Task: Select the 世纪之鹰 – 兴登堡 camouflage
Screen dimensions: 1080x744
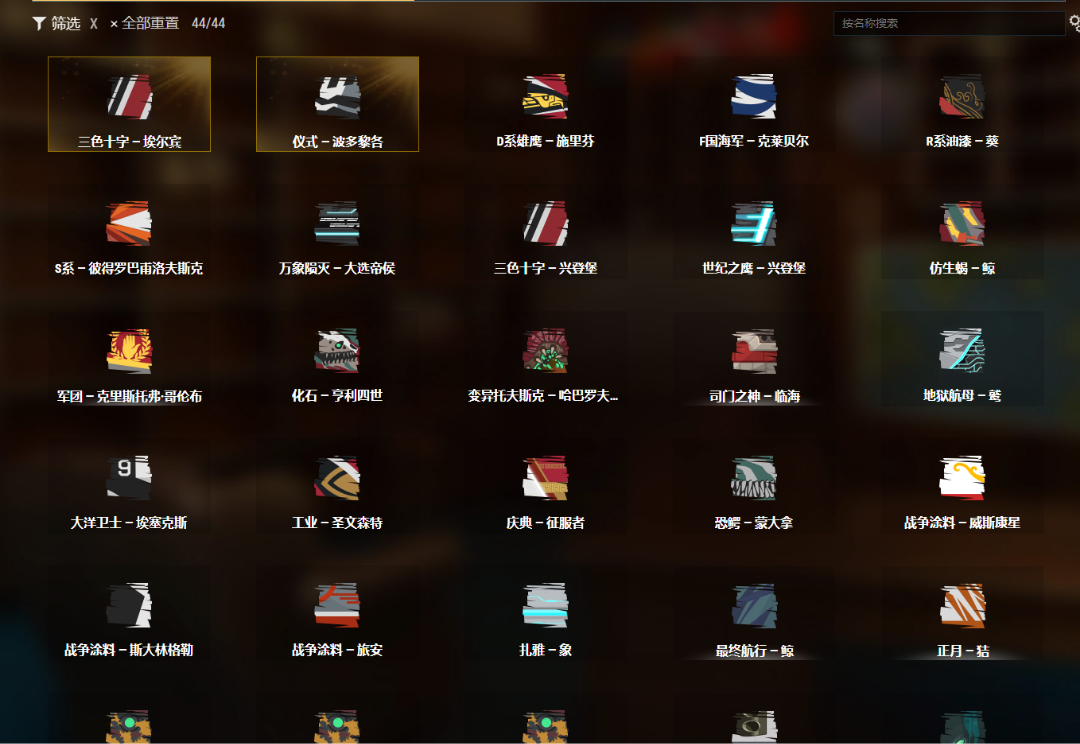Action: click(754, 231)
